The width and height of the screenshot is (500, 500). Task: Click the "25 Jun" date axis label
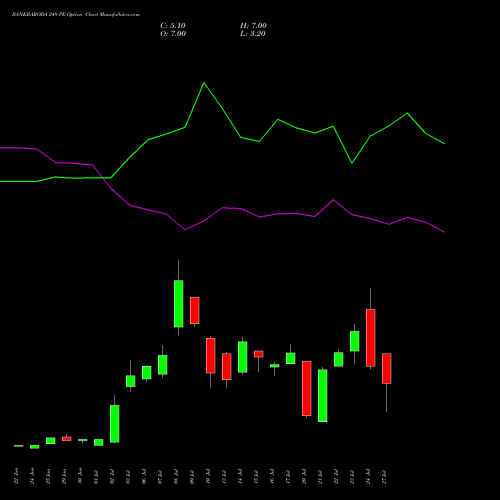(48, 476)
